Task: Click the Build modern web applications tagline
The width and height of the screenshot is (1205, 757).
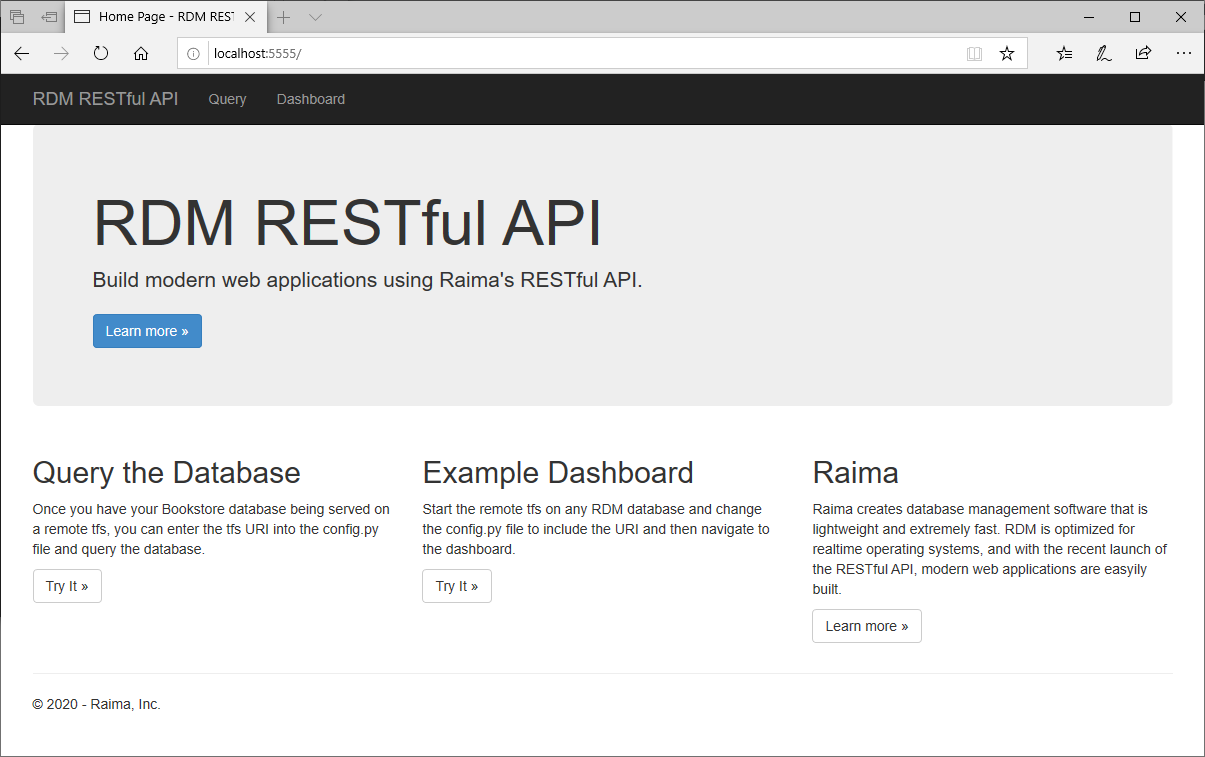Action: click(x=367, y=280)
